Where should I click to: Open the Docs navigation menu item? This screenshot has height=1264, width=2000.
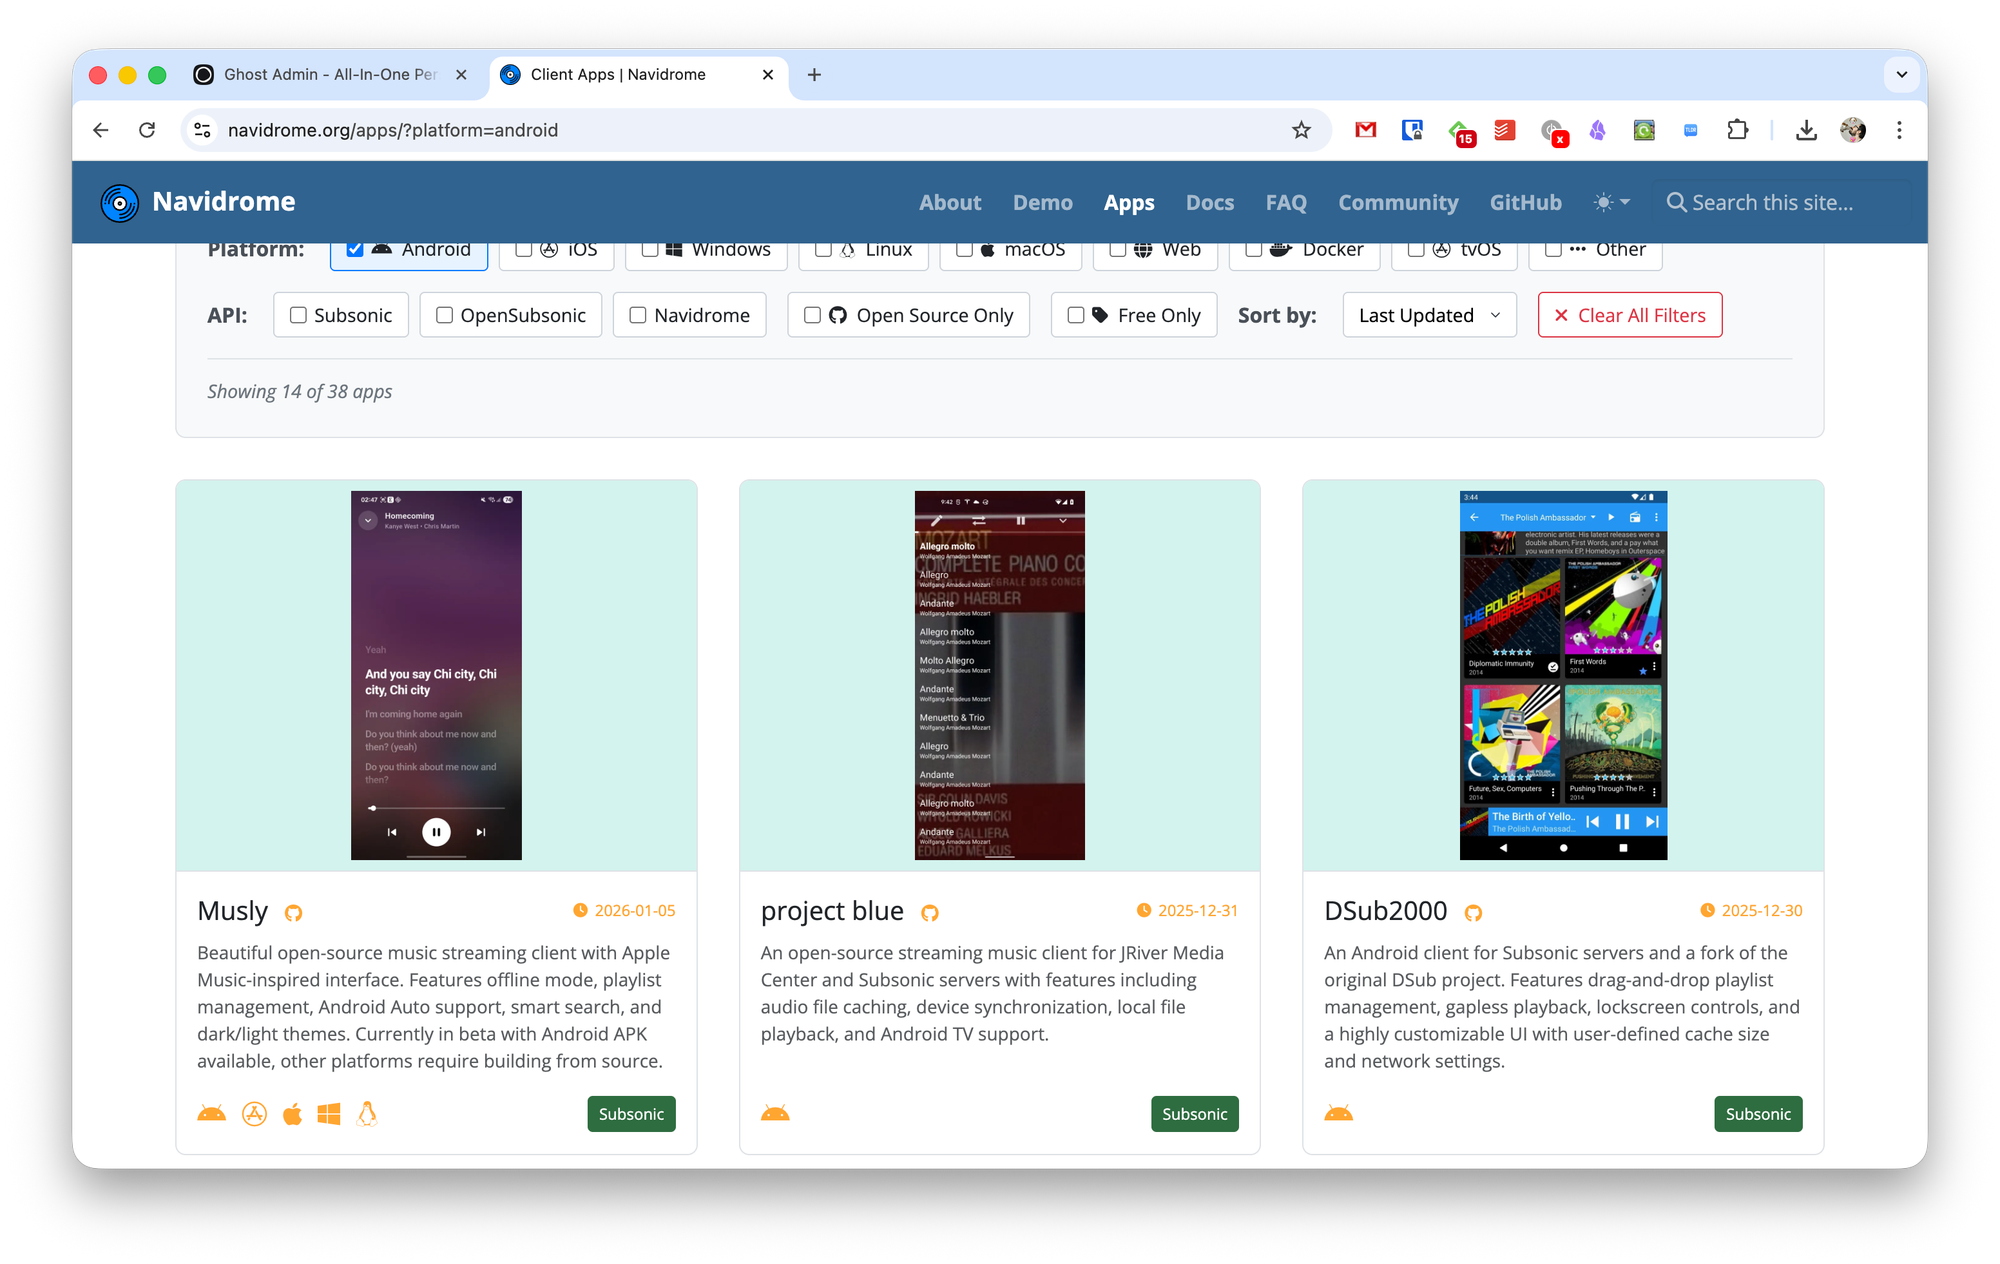click(x=1209, y=203)
